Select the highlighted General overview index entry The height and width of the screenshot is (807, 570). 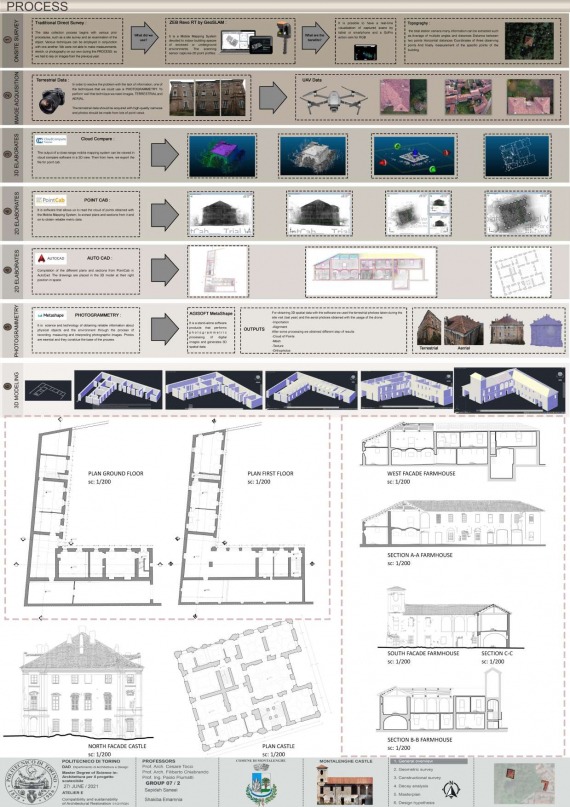[429, 761]
